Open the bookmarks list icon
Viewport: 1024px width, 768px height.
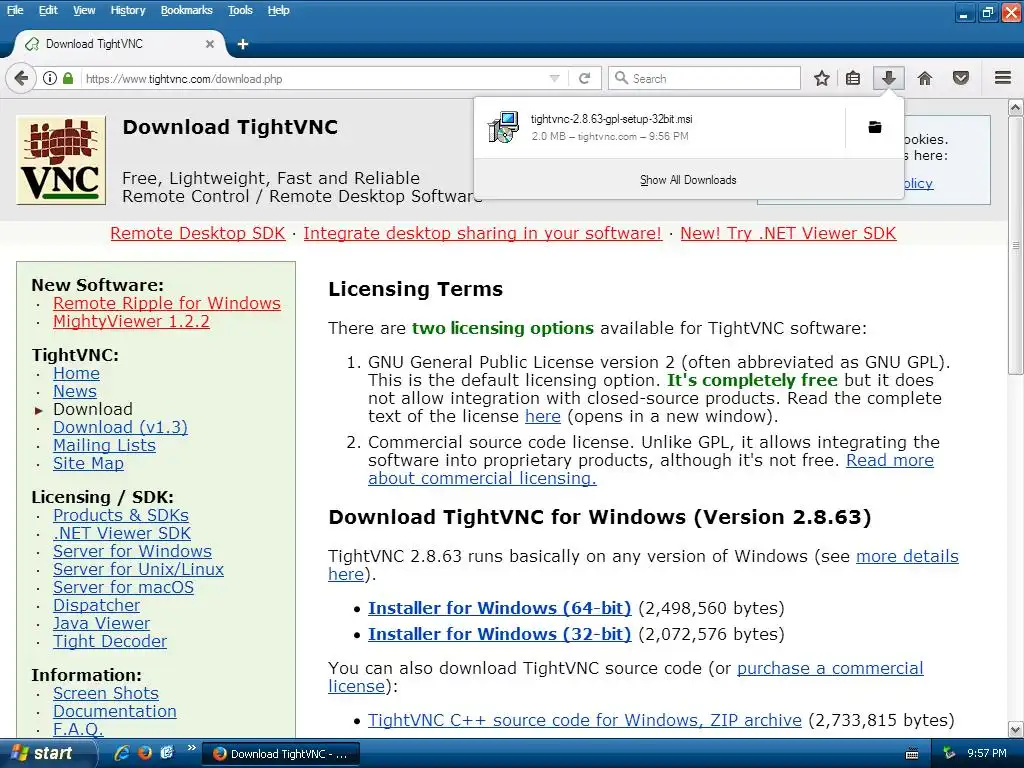(853, 78)
